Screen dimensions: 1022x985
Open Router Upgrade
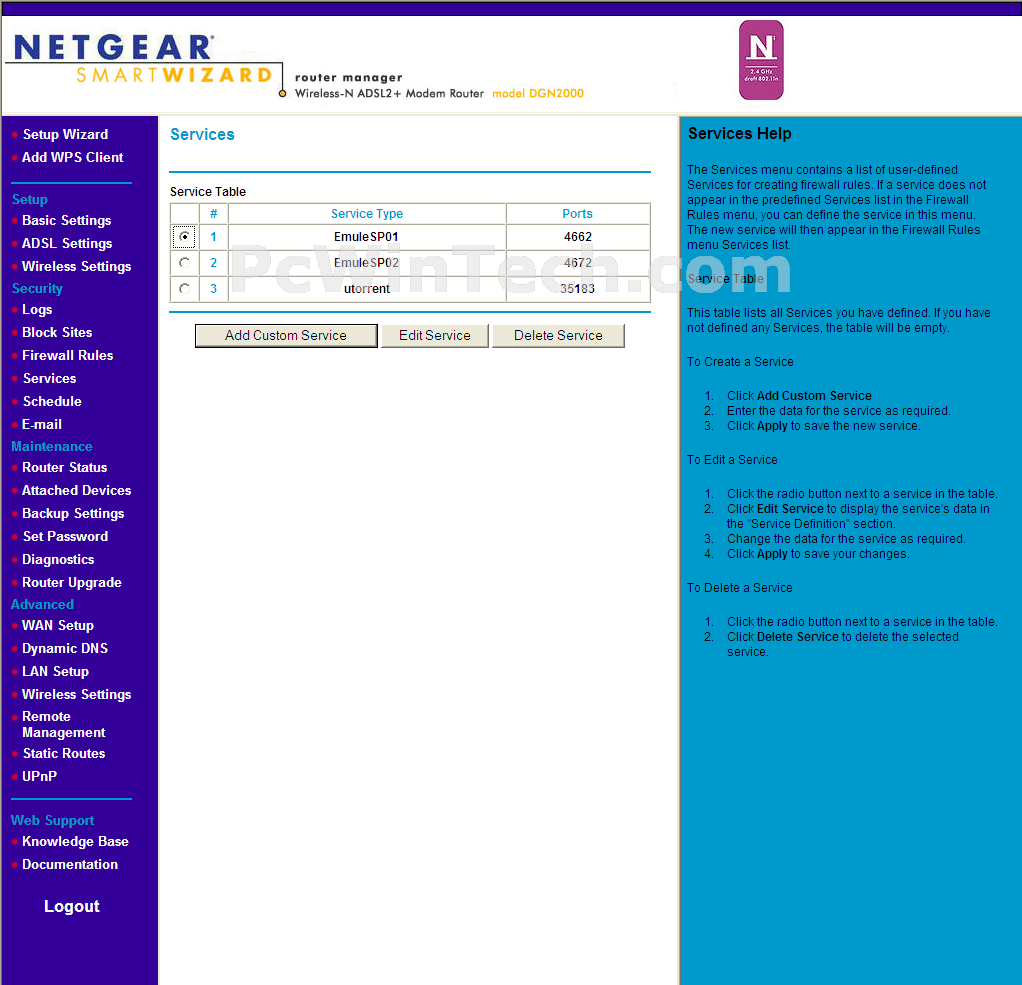(x=72, y=582)
